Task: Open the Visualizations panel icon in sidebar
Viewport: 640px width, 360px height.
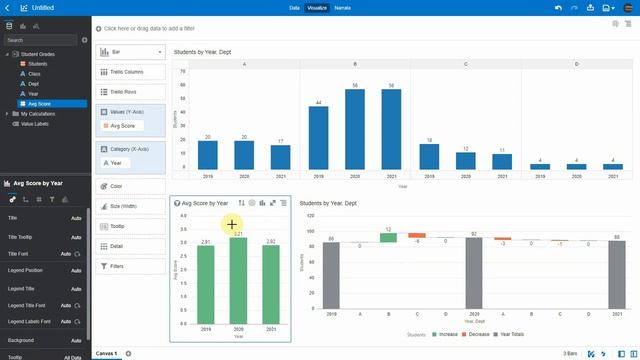Action: 23,26
